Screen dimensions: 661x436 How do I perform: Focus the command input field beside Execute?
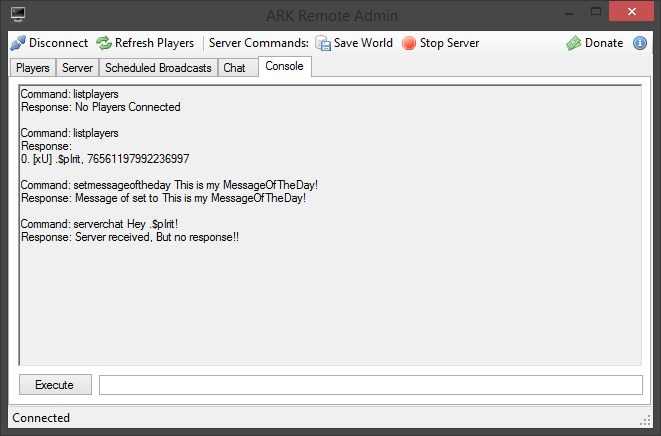[371, 385]
